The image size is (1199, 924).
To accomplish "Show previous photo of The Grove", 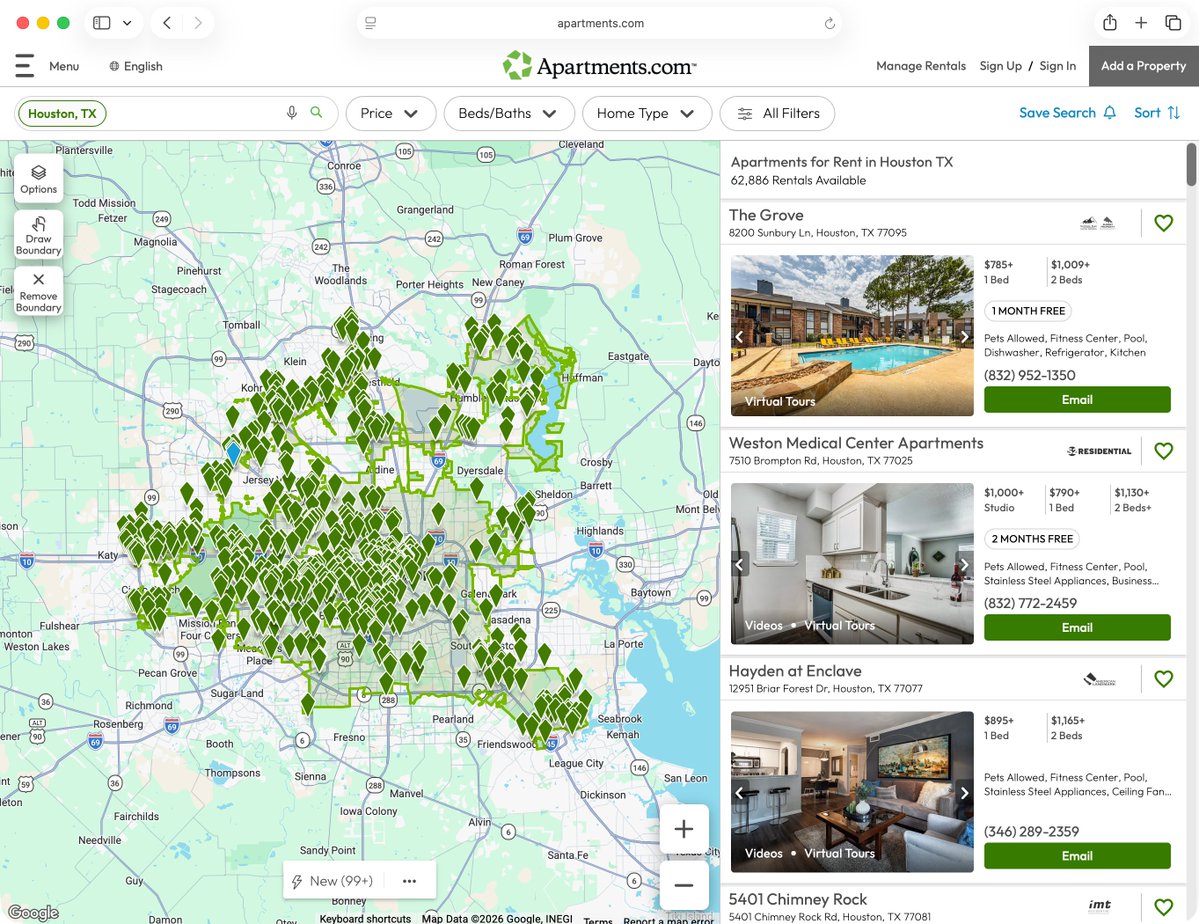I will [x=739, y=337].
